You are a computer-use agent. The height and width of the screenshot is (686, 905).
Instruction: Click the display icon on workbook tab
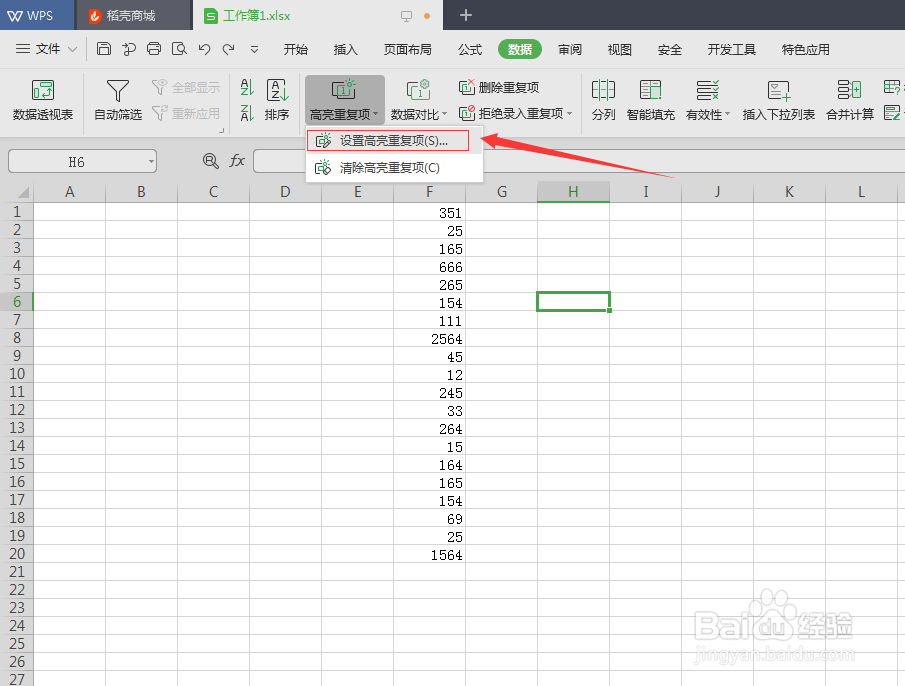(406, 16)
